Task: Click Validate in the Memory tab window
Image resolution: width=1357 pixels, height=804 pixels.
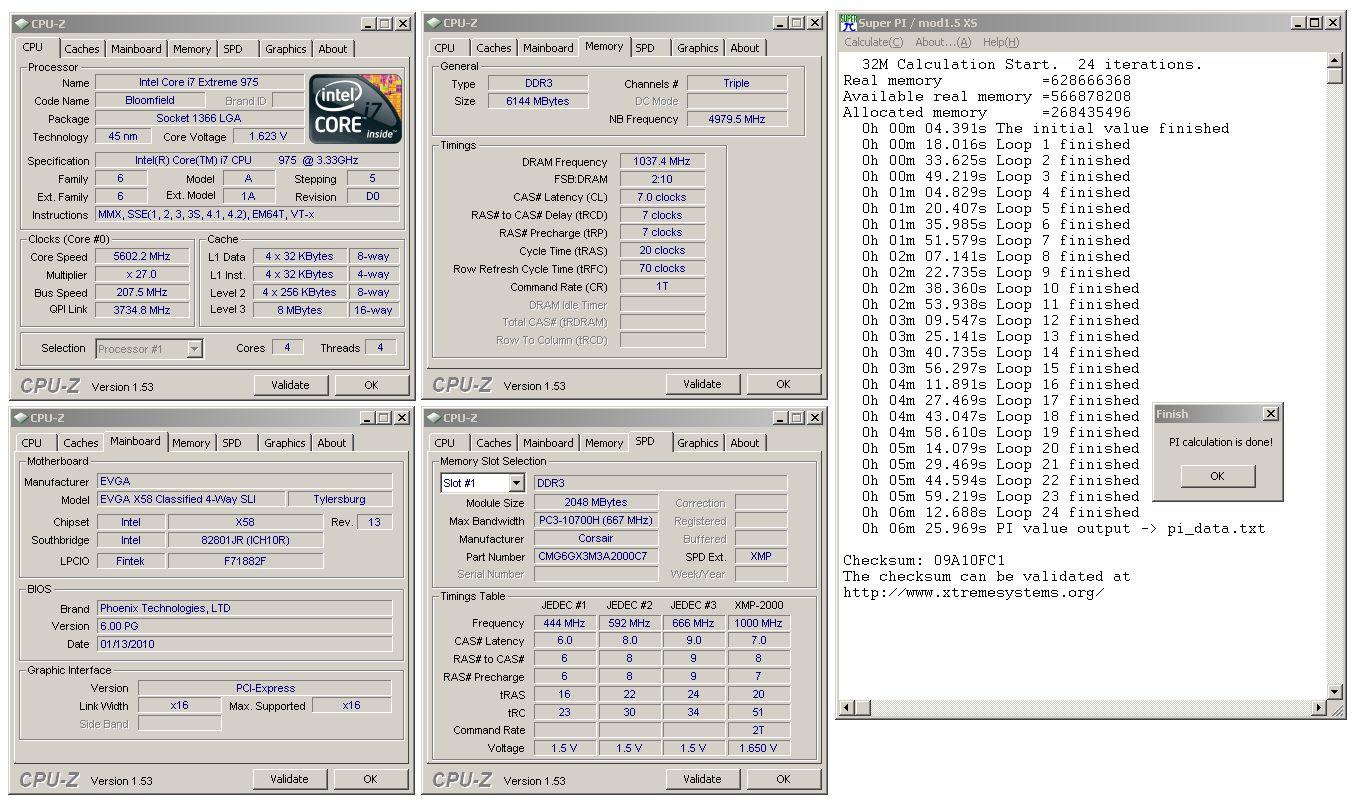Action: [702, 384]
